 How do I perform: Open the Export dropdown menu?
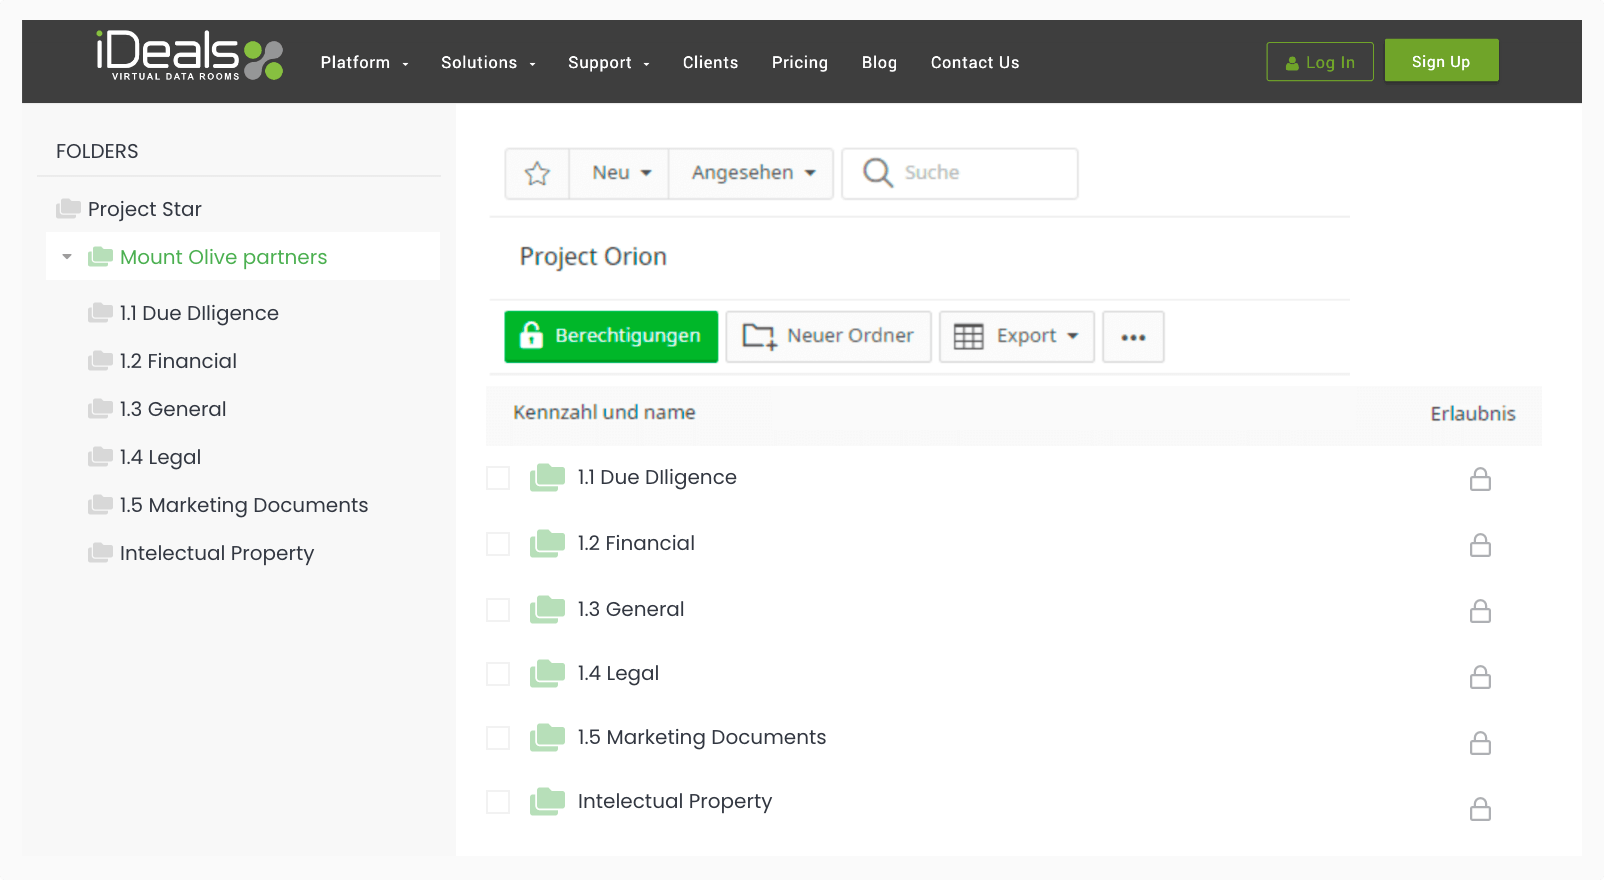point(1016,336)
